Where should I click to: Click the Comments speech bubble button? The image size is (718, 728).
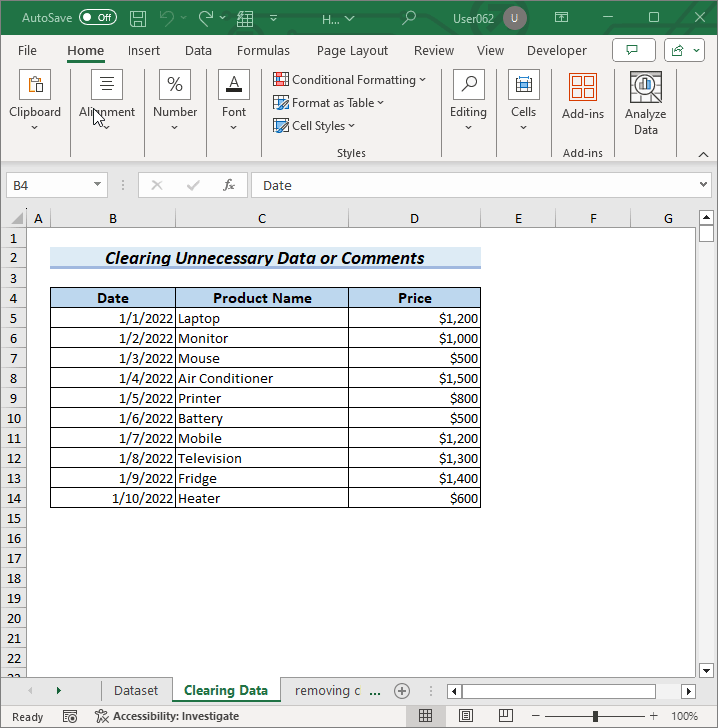pos(633,50)
